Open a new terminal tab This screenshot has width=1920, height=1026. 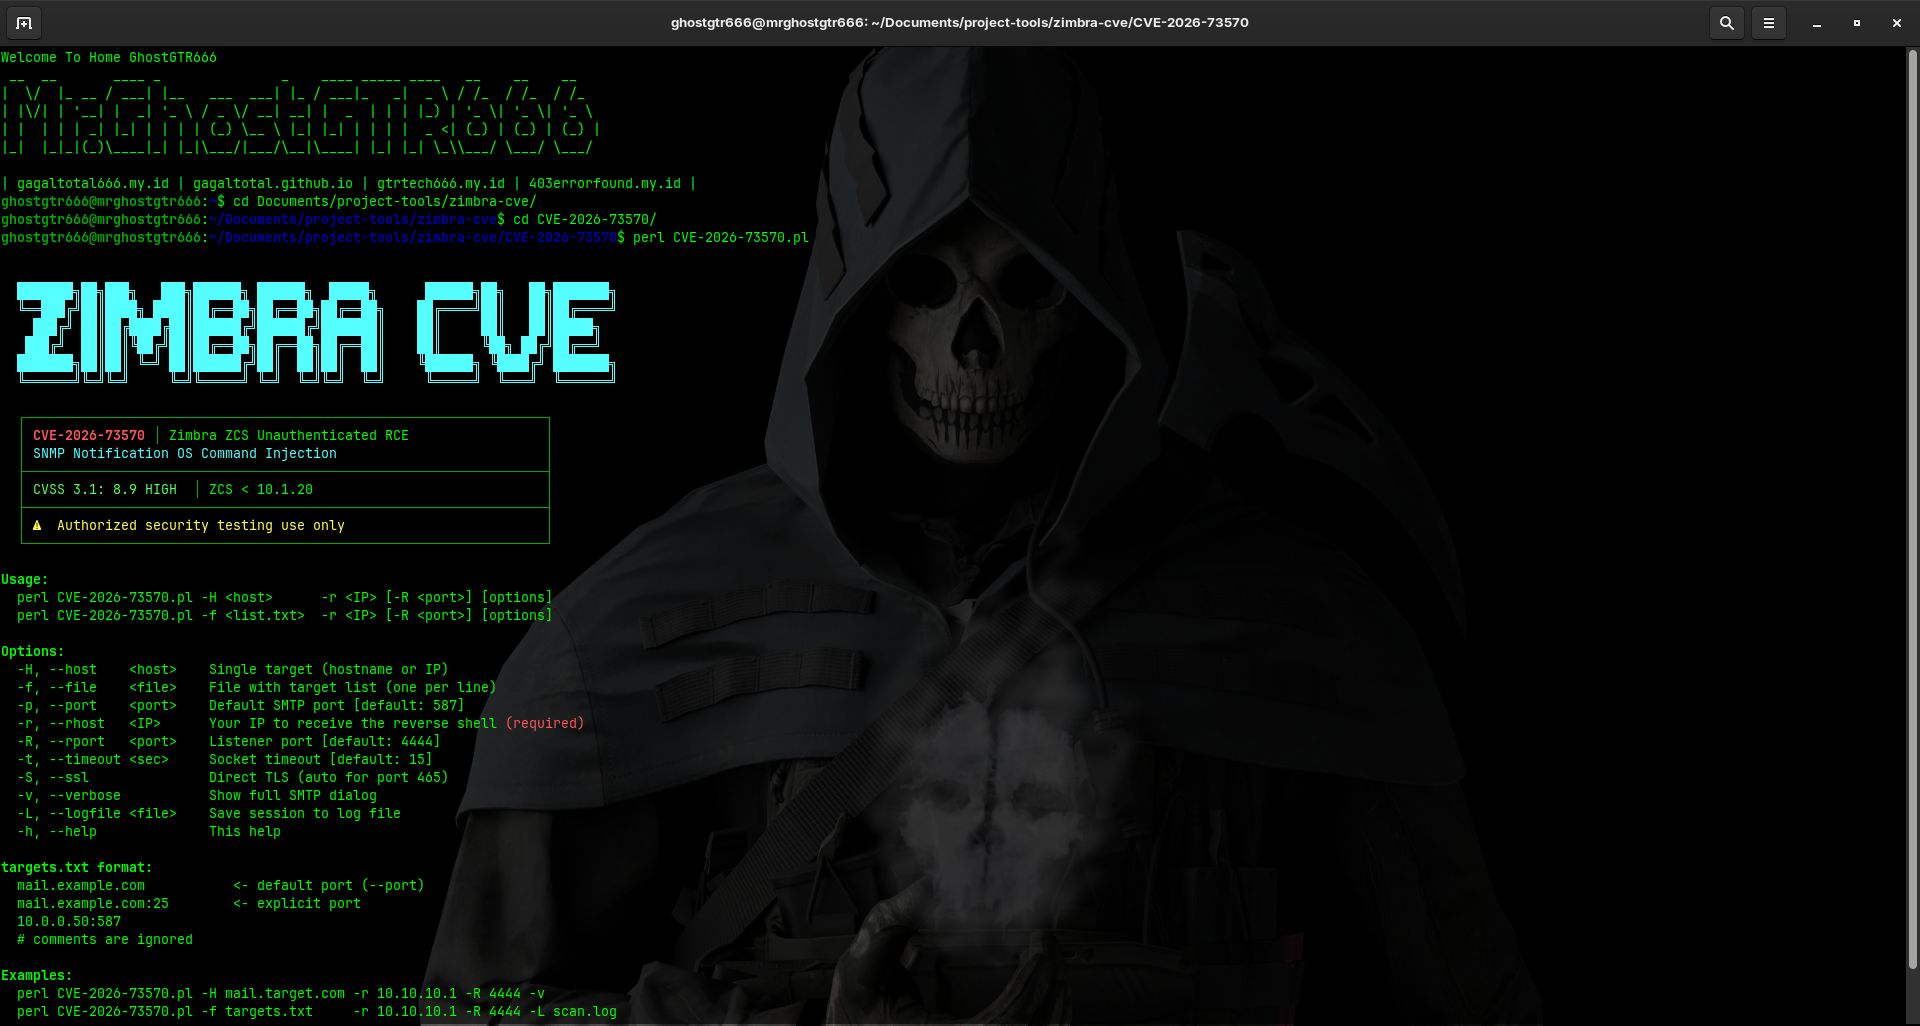coord(24,22)
